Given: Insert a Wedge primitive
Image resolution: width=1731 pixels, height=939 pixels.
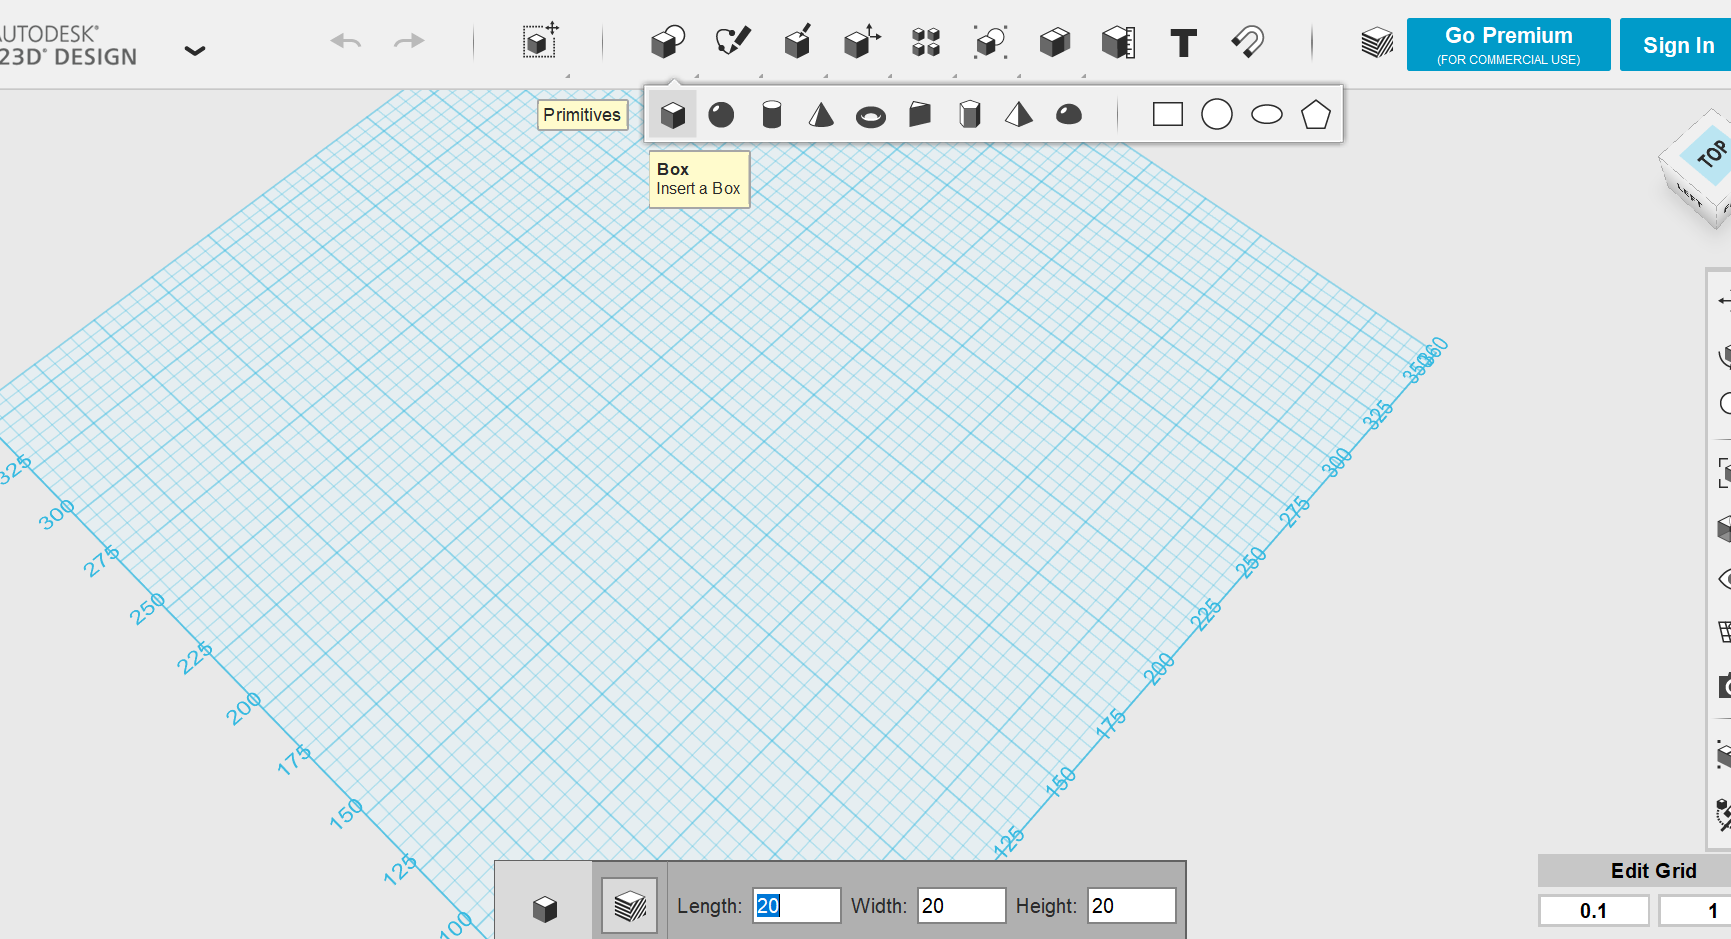Looking at the screenshot, I should coord(920,115).
